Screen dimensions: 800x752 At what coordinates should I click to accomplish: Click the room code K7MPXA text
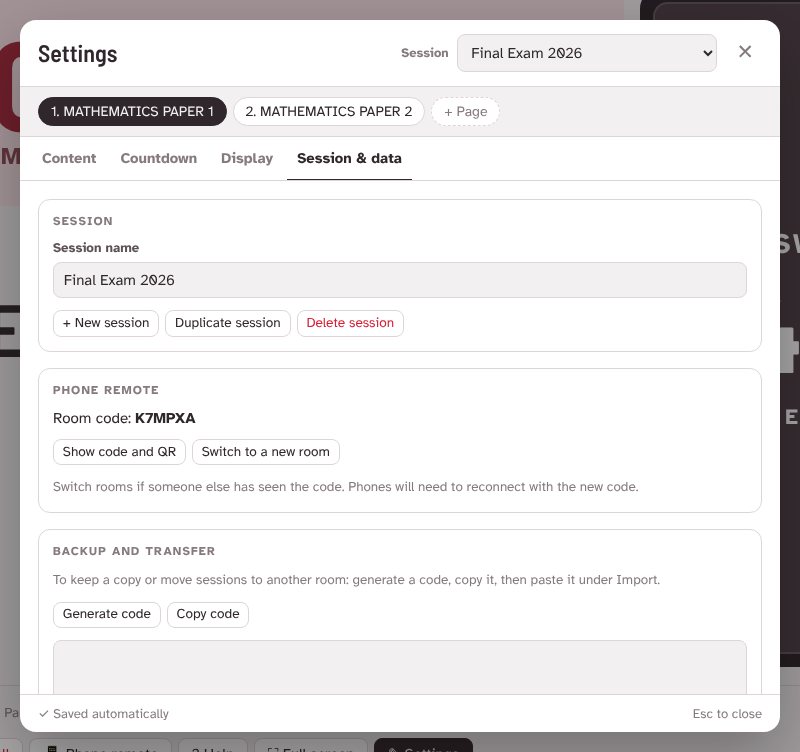(x=165, y=418)
